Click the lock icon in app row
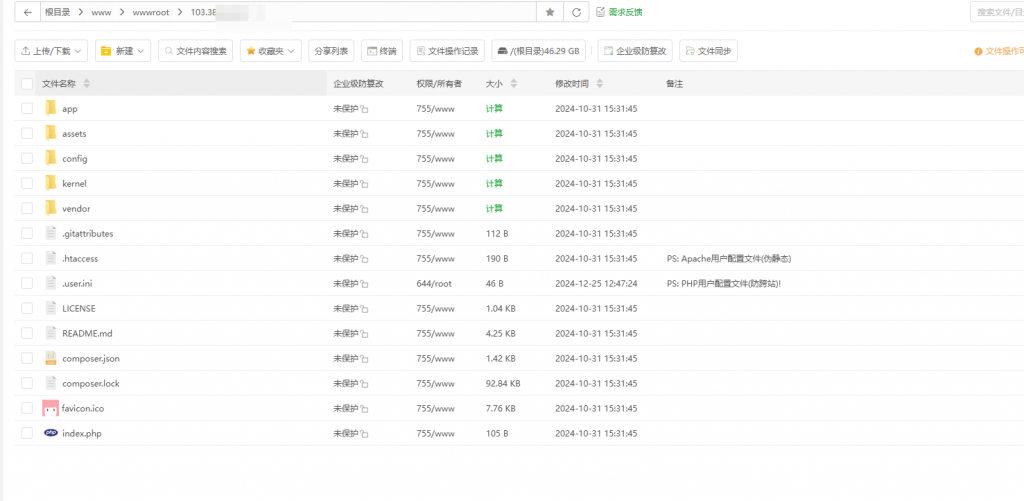Screen dimensions: 1024x501 [364, 109]
